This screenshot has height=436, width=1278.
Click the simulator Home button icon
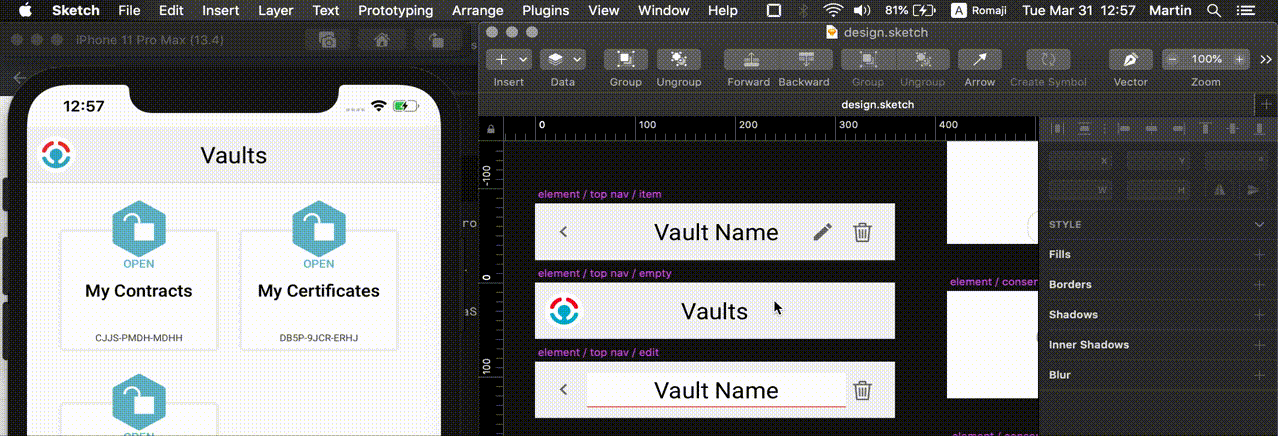tap(381, 41)
